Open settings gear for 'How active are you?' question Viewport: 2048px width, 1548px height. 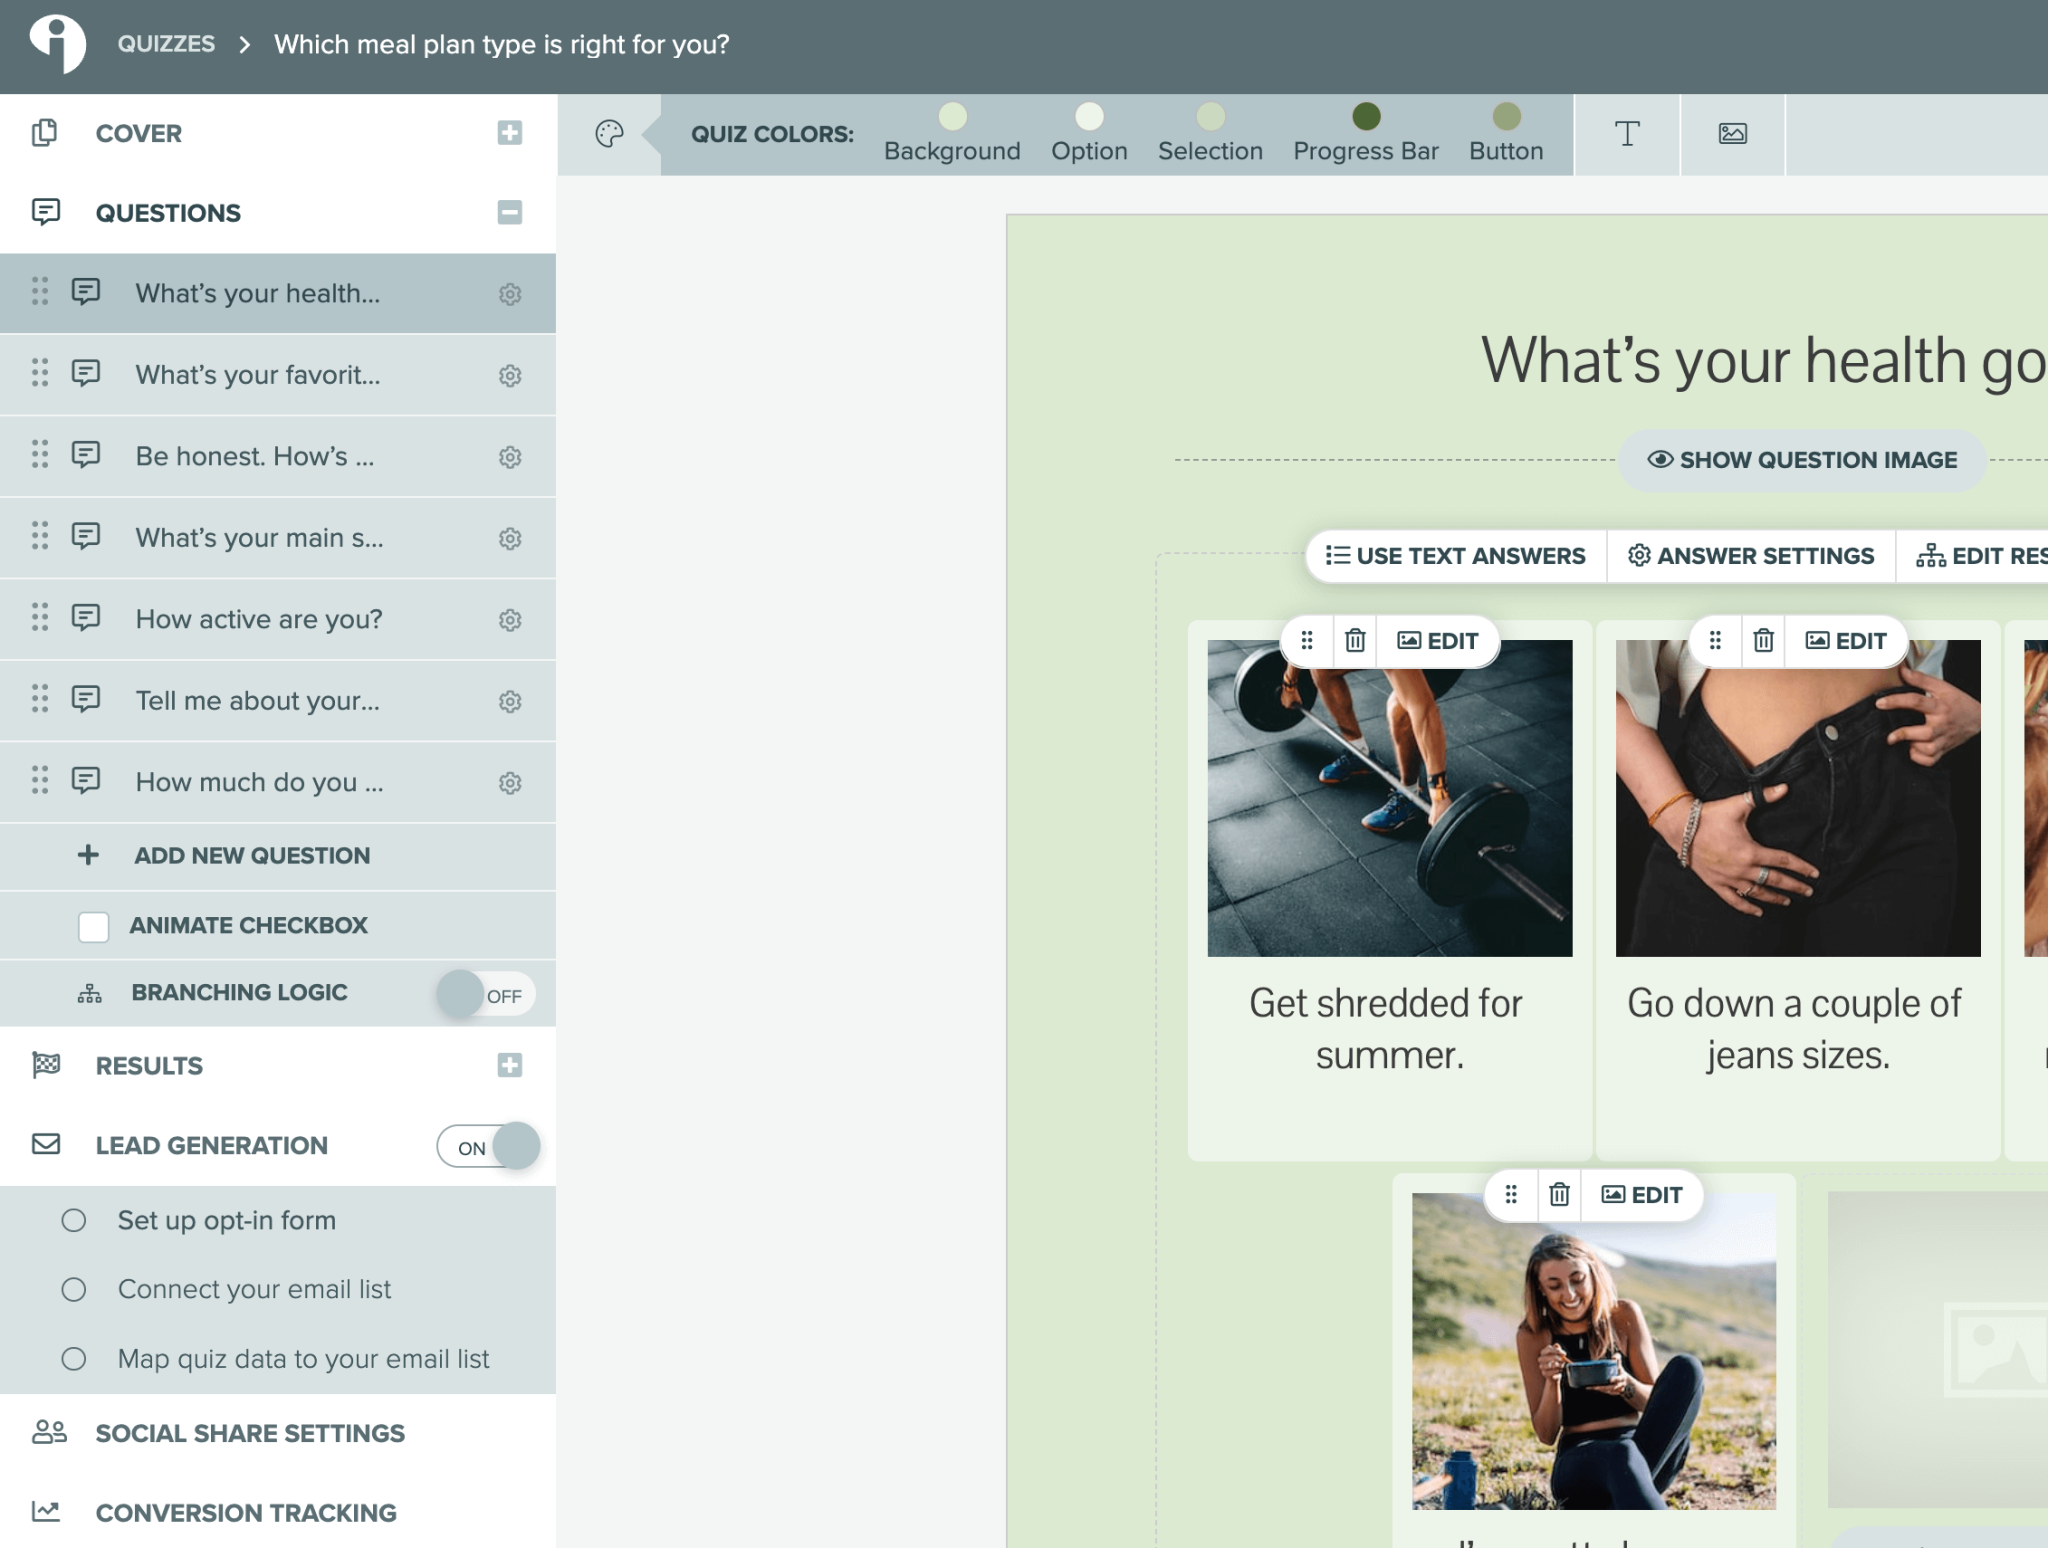(x=511, y=619)
